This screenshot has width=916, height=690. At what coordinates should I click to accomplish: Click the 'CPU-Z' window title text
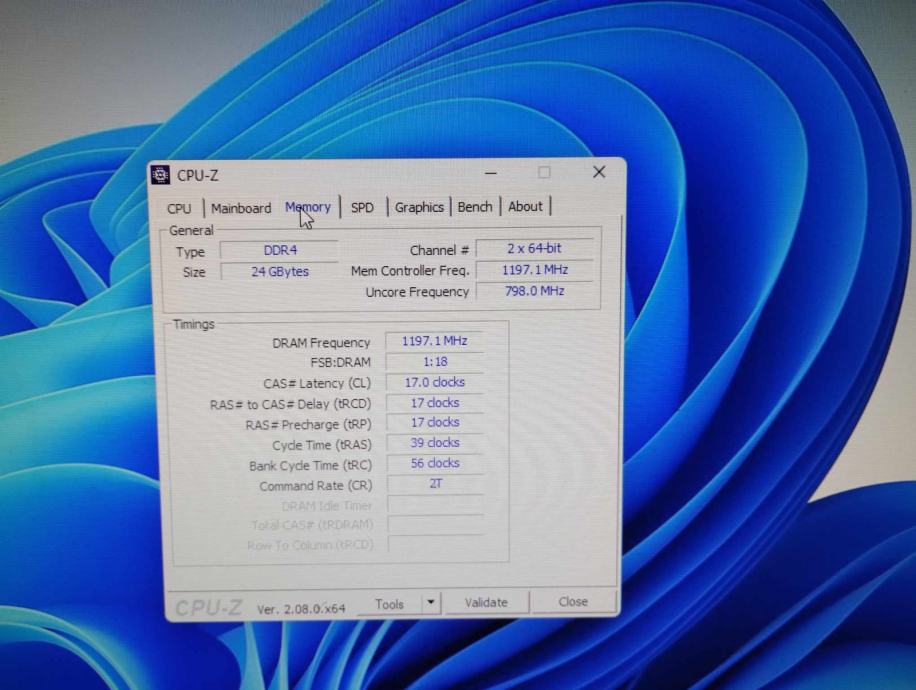tap(197, 175)
